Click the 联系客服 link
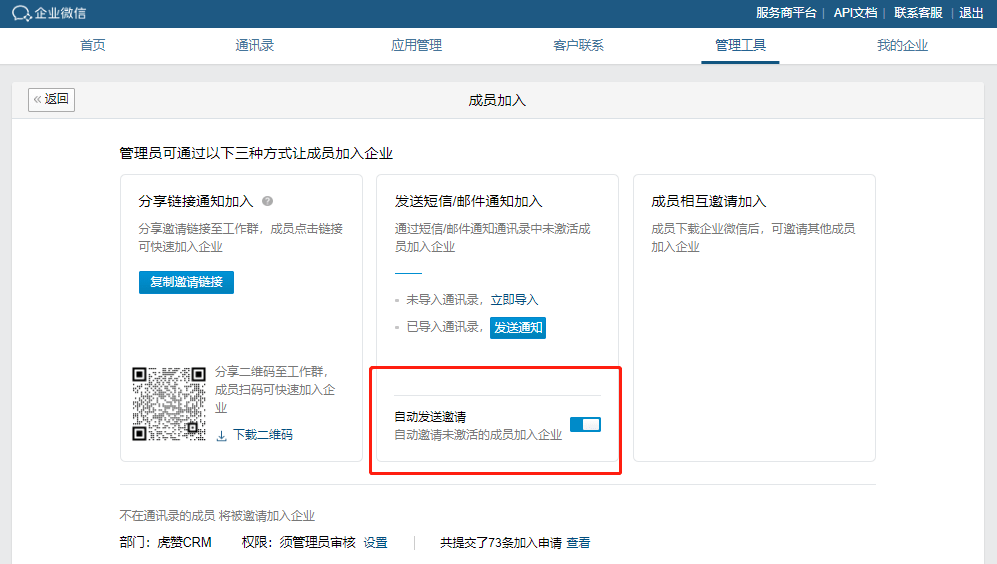The image size is (997, 564). pos(918,13)
